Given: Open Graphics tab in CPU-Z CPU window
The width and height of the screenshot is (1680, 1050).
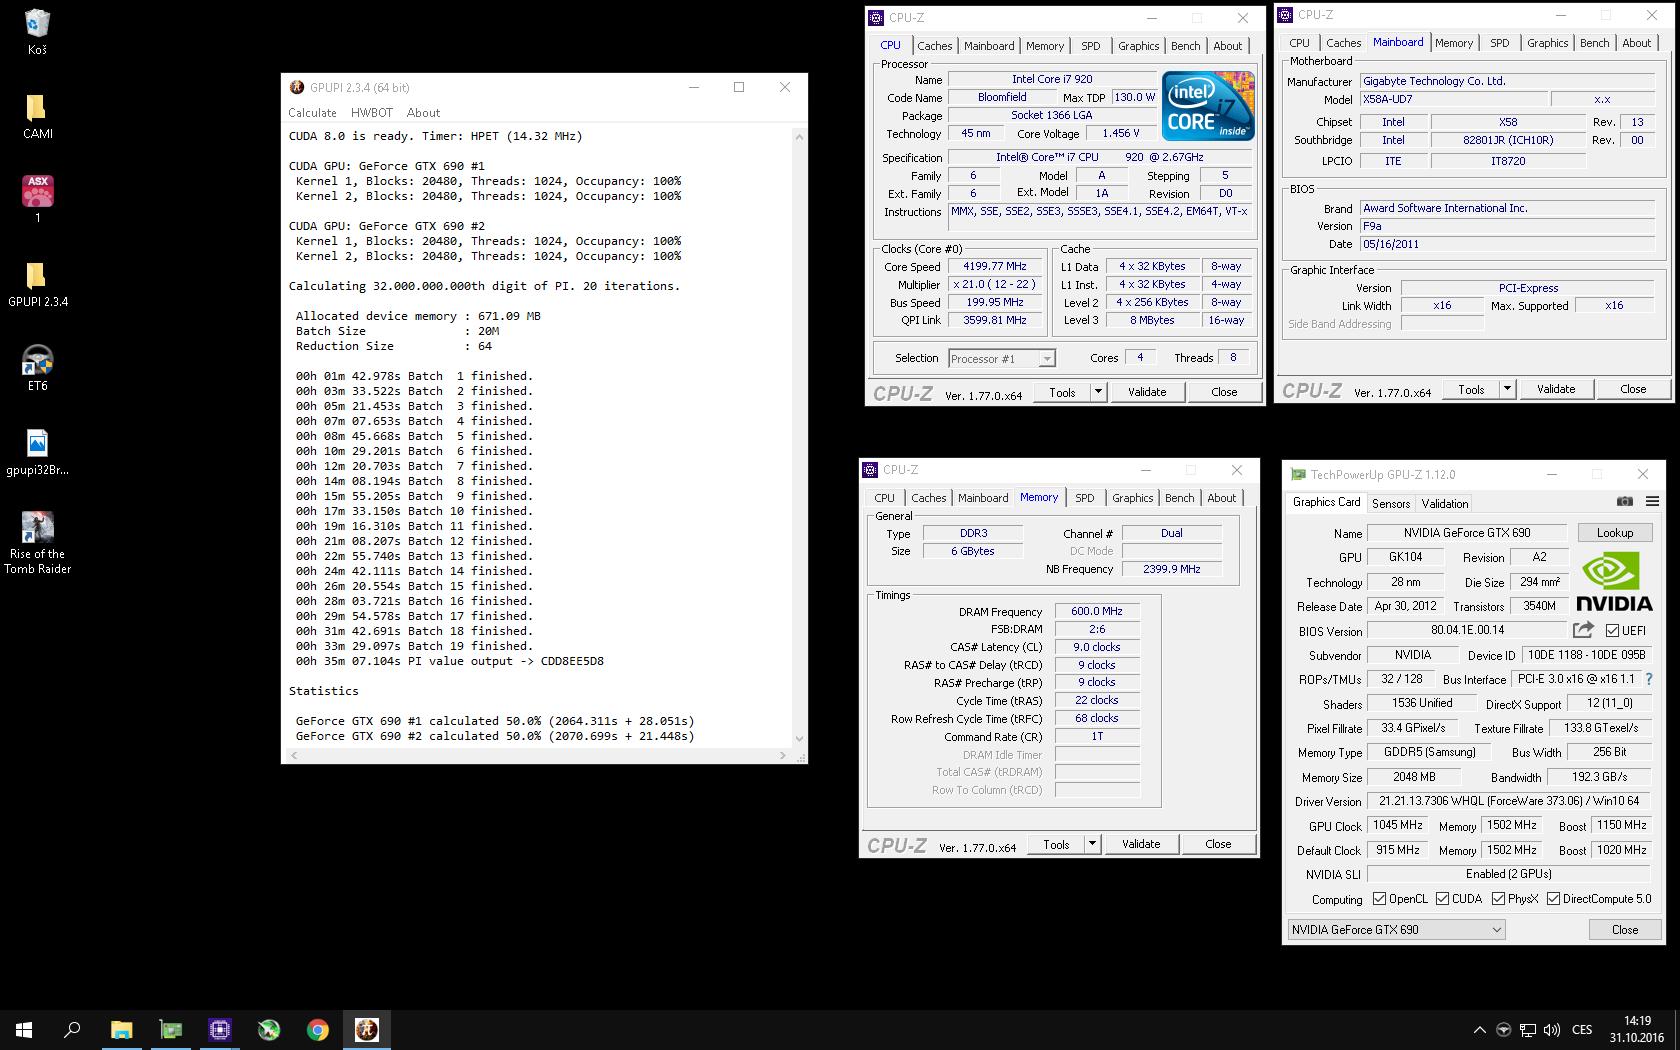Looking at the screenshot, I should [x=1138, y=46].
